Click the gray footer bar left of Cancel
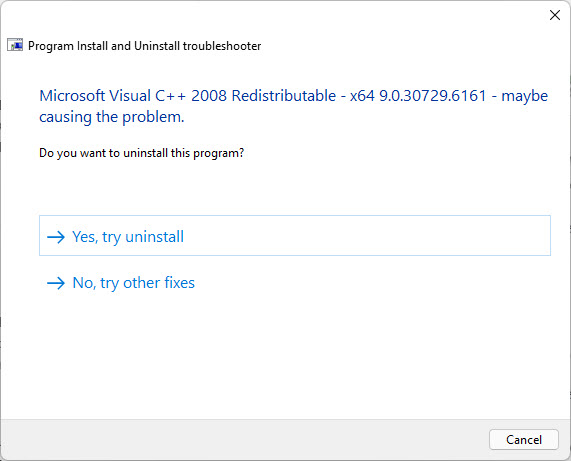 244,440
